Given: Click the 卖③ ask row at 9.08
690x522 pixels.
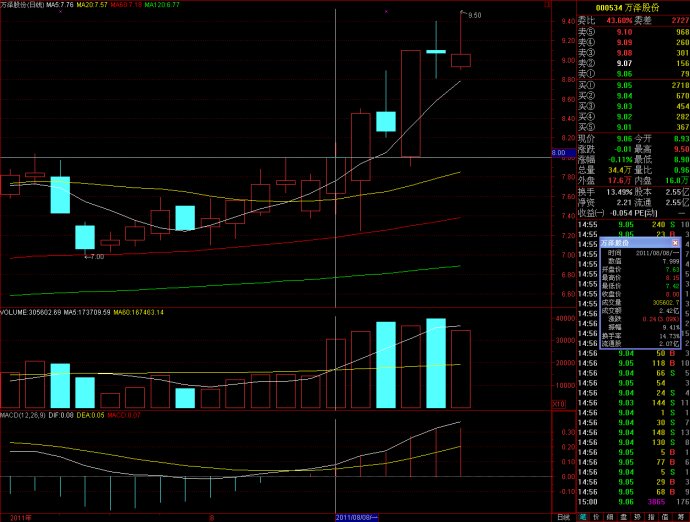Looking at the screenshot, I should 633,53.
